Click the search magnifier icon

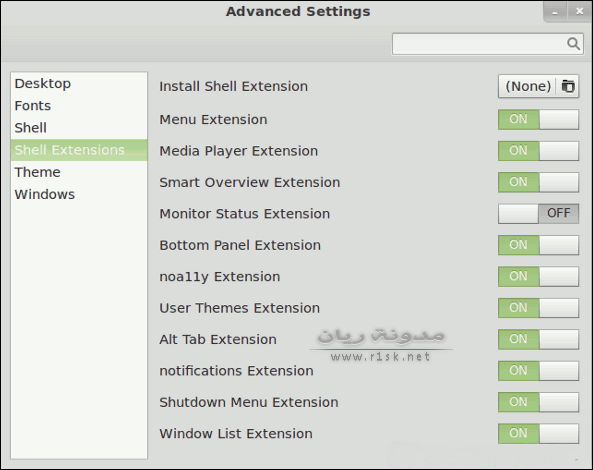pyautogui.click(x=573, y=44)
